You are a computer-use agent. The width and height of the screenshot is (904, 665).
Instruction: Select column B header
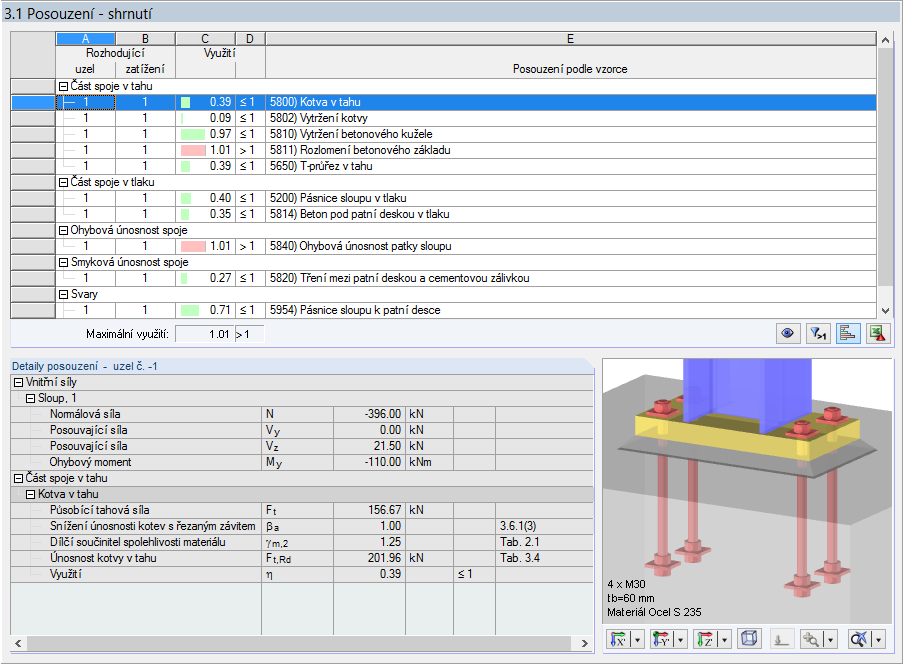145,39
